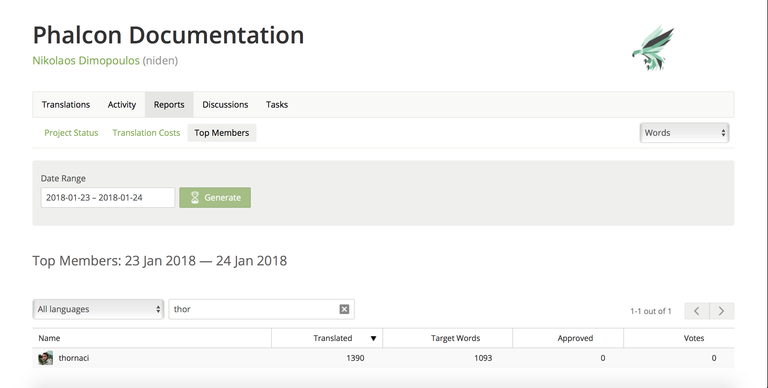This screenshot has height=388, width=768.
Task: Click the Phalcon Documentation title
Action: pos(168,35)
